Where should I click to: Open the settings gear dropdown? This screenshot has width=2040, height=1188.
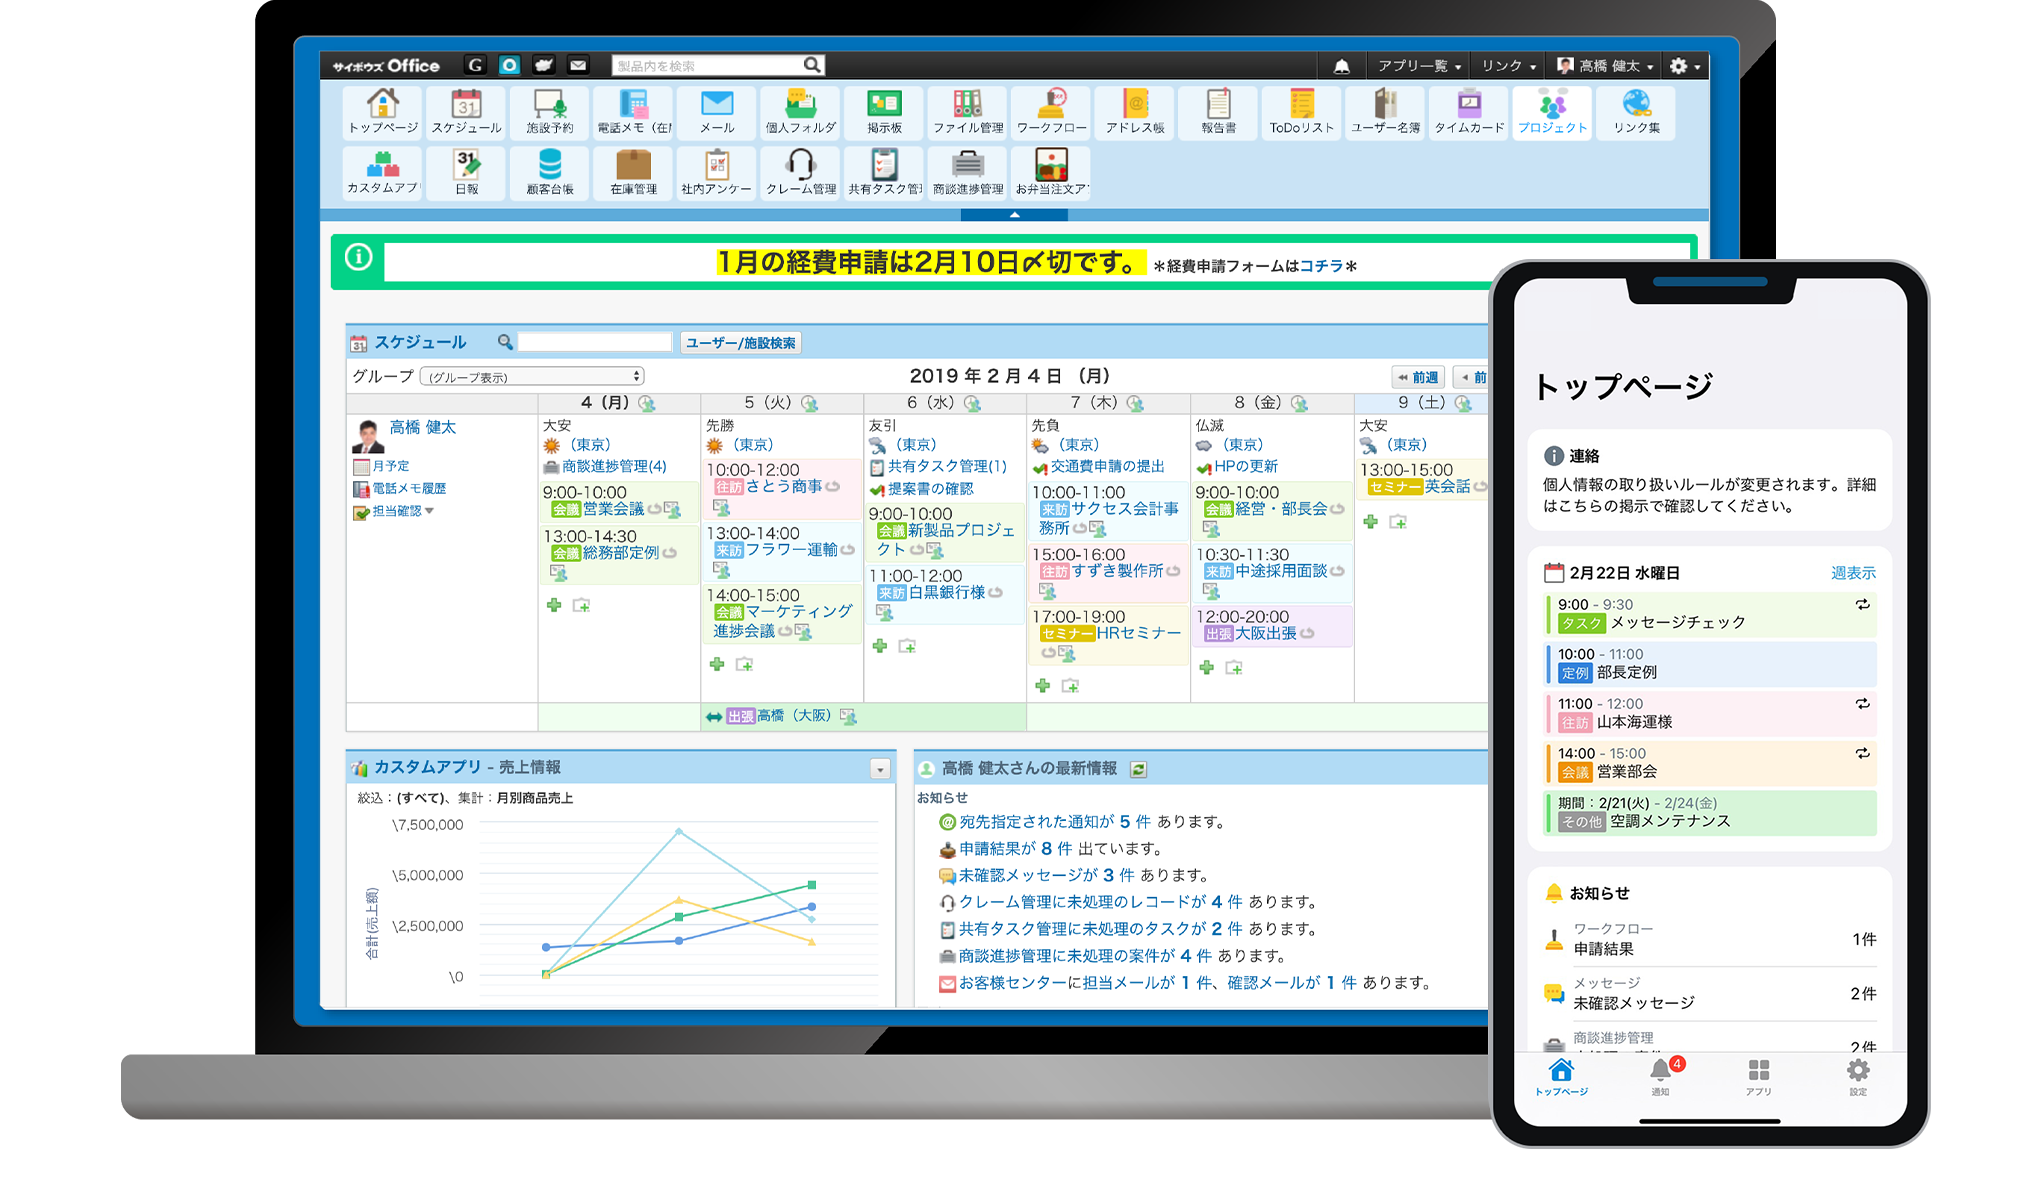tap(1684, 66)
